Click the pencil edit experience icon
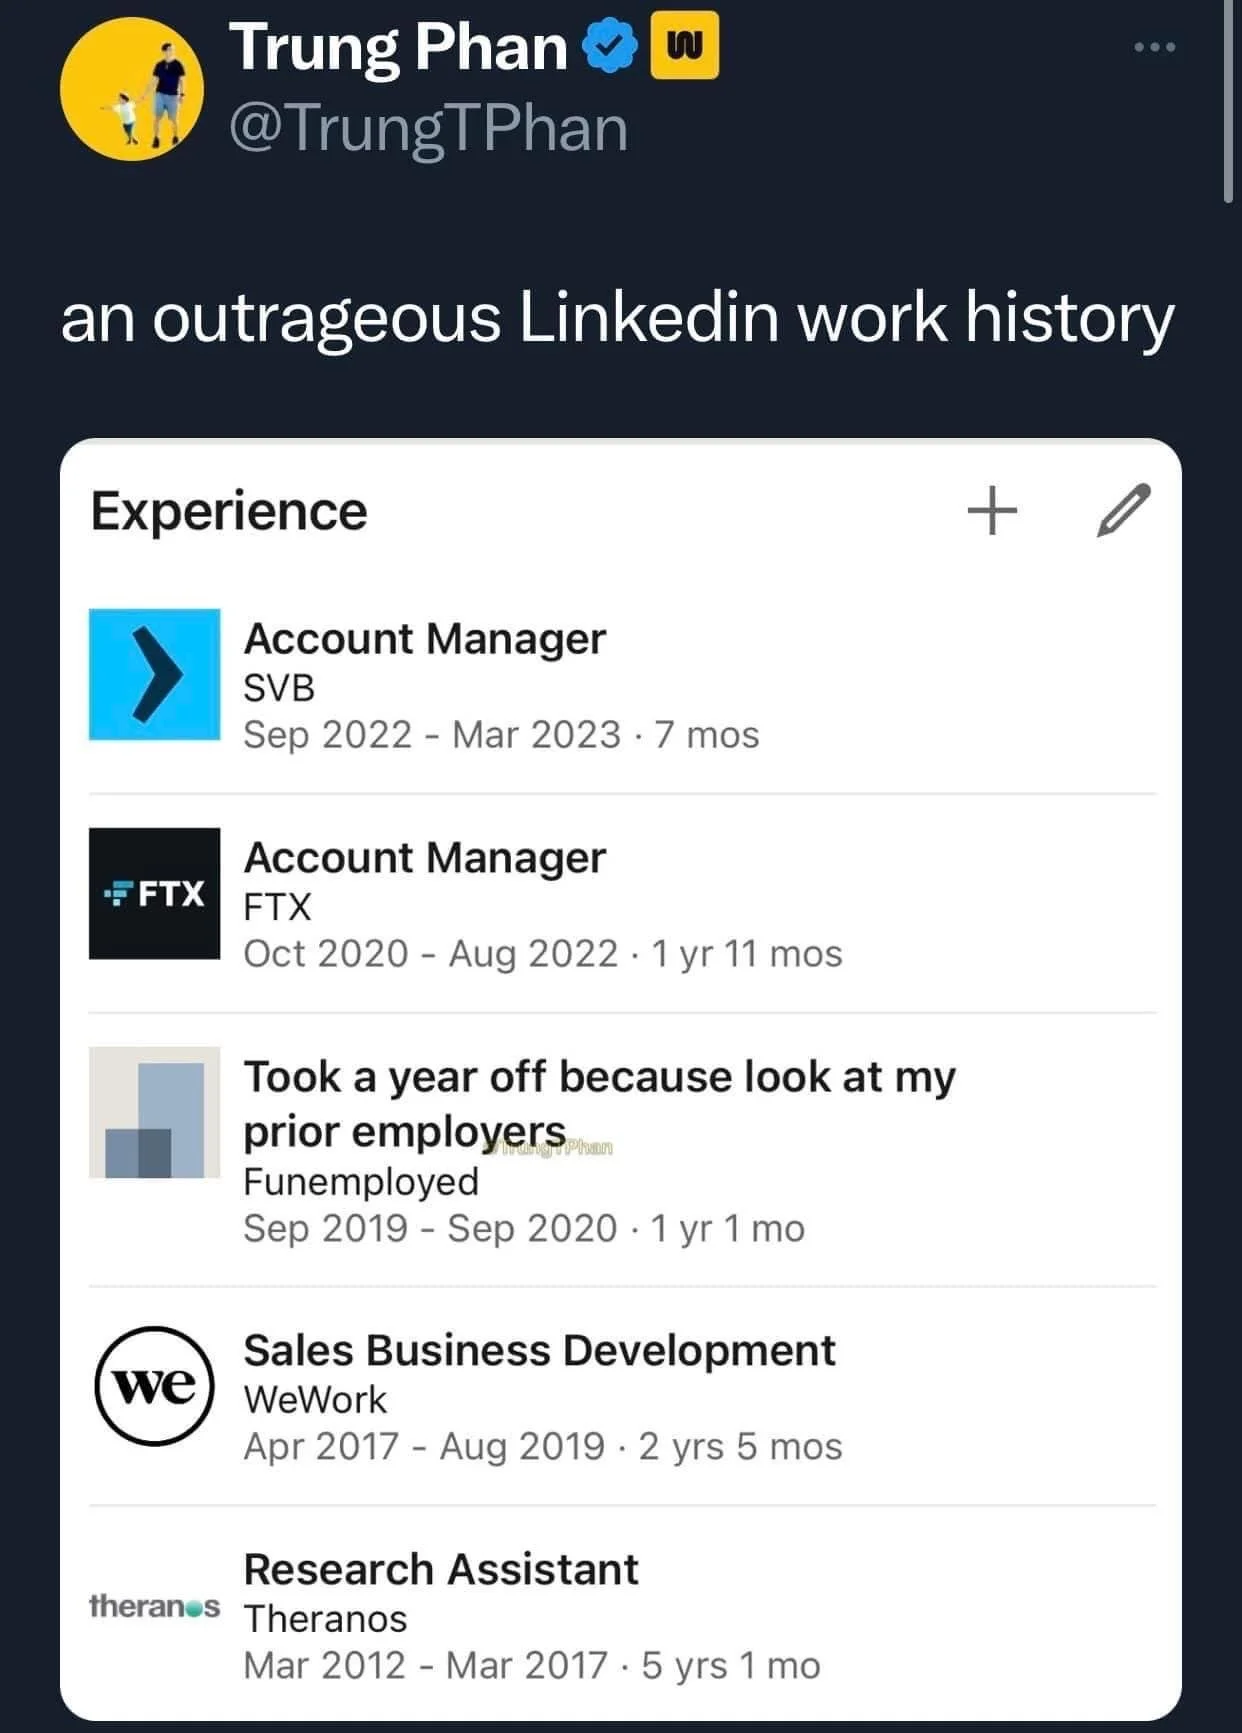Viewport: 1242px width, 1733px height. pyautogui.click(x=1123, y=510)
